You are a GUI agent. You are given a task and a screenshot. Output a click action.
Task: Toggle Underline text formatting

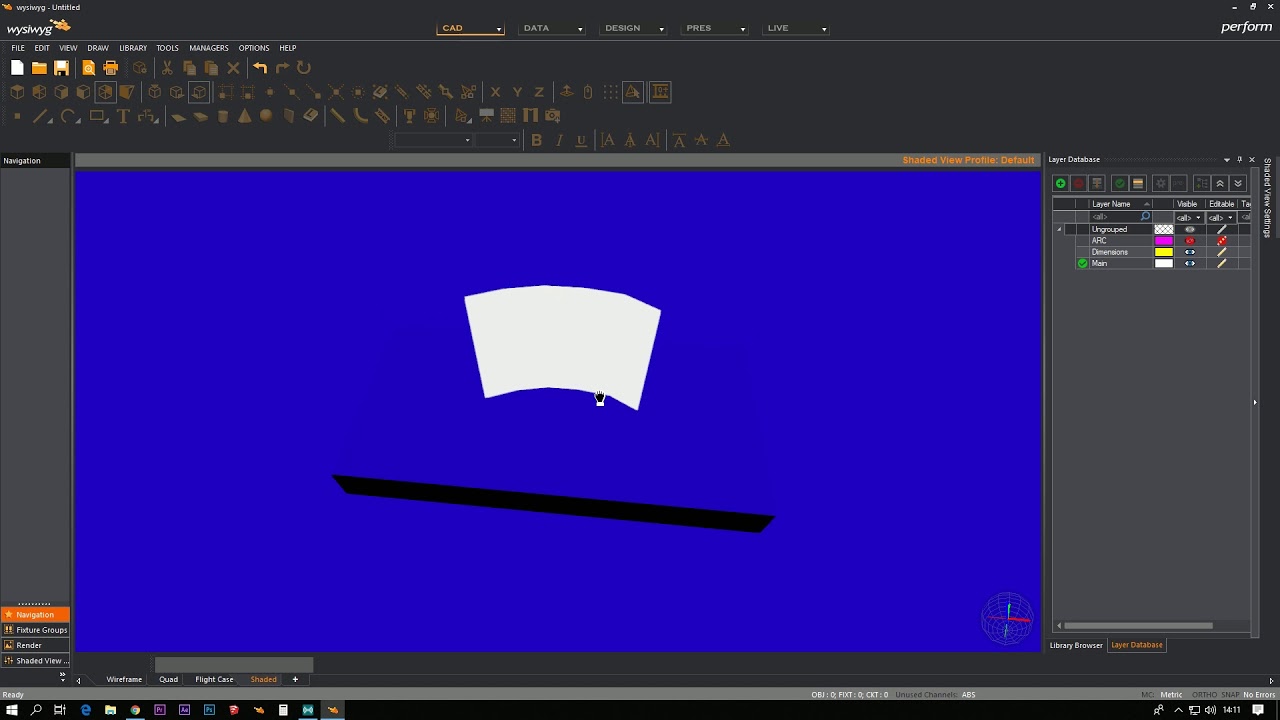581,140
